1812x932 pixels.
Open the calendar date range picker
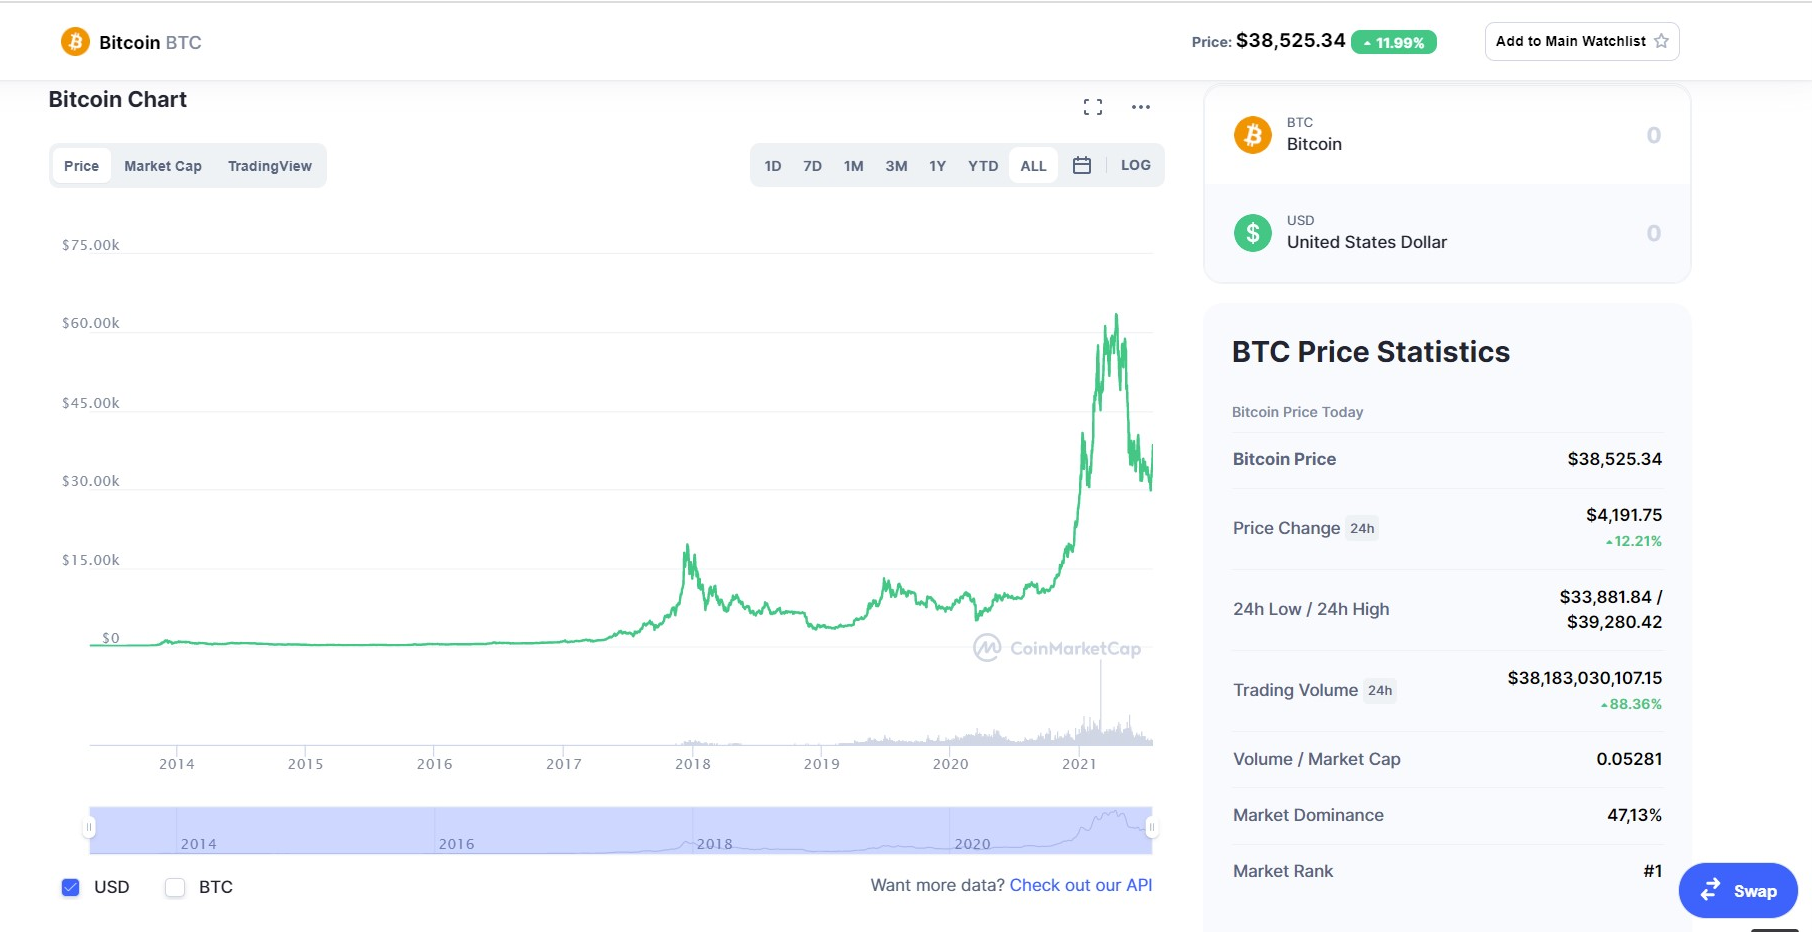click(x=1082, y=166)
